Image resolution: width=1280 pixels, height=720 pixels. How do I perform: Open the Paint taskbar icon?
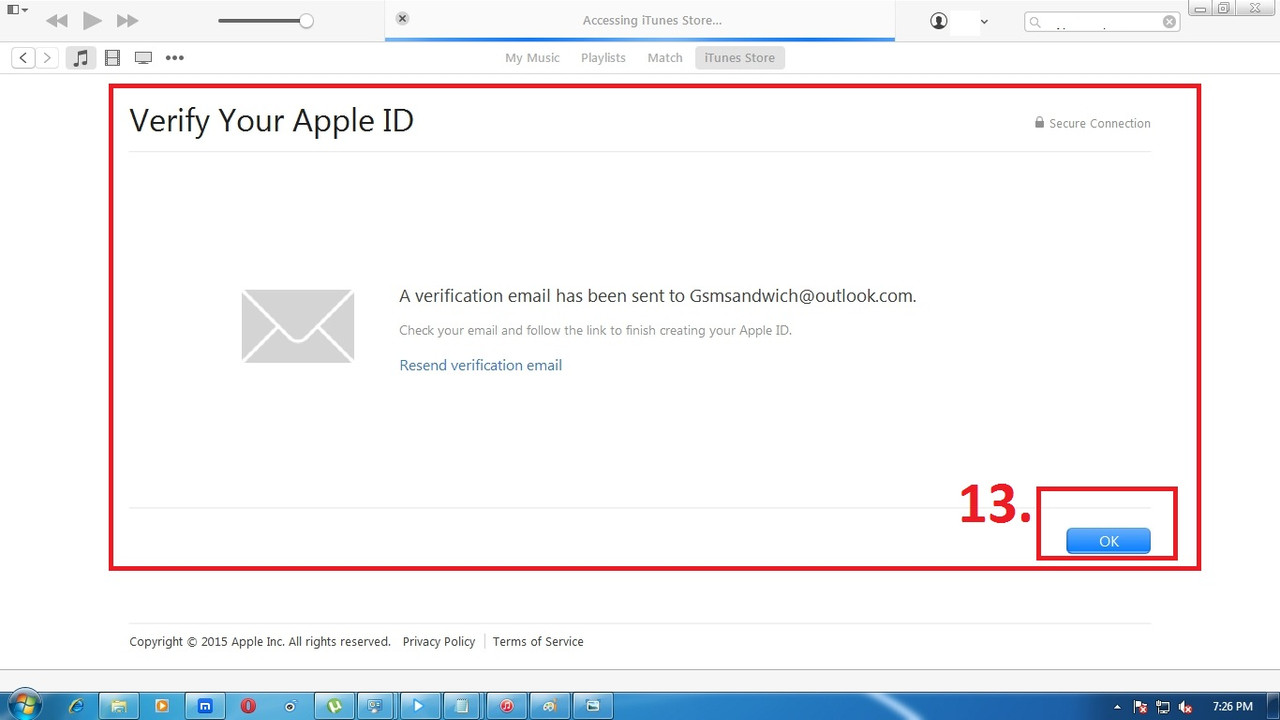[549, 706]
